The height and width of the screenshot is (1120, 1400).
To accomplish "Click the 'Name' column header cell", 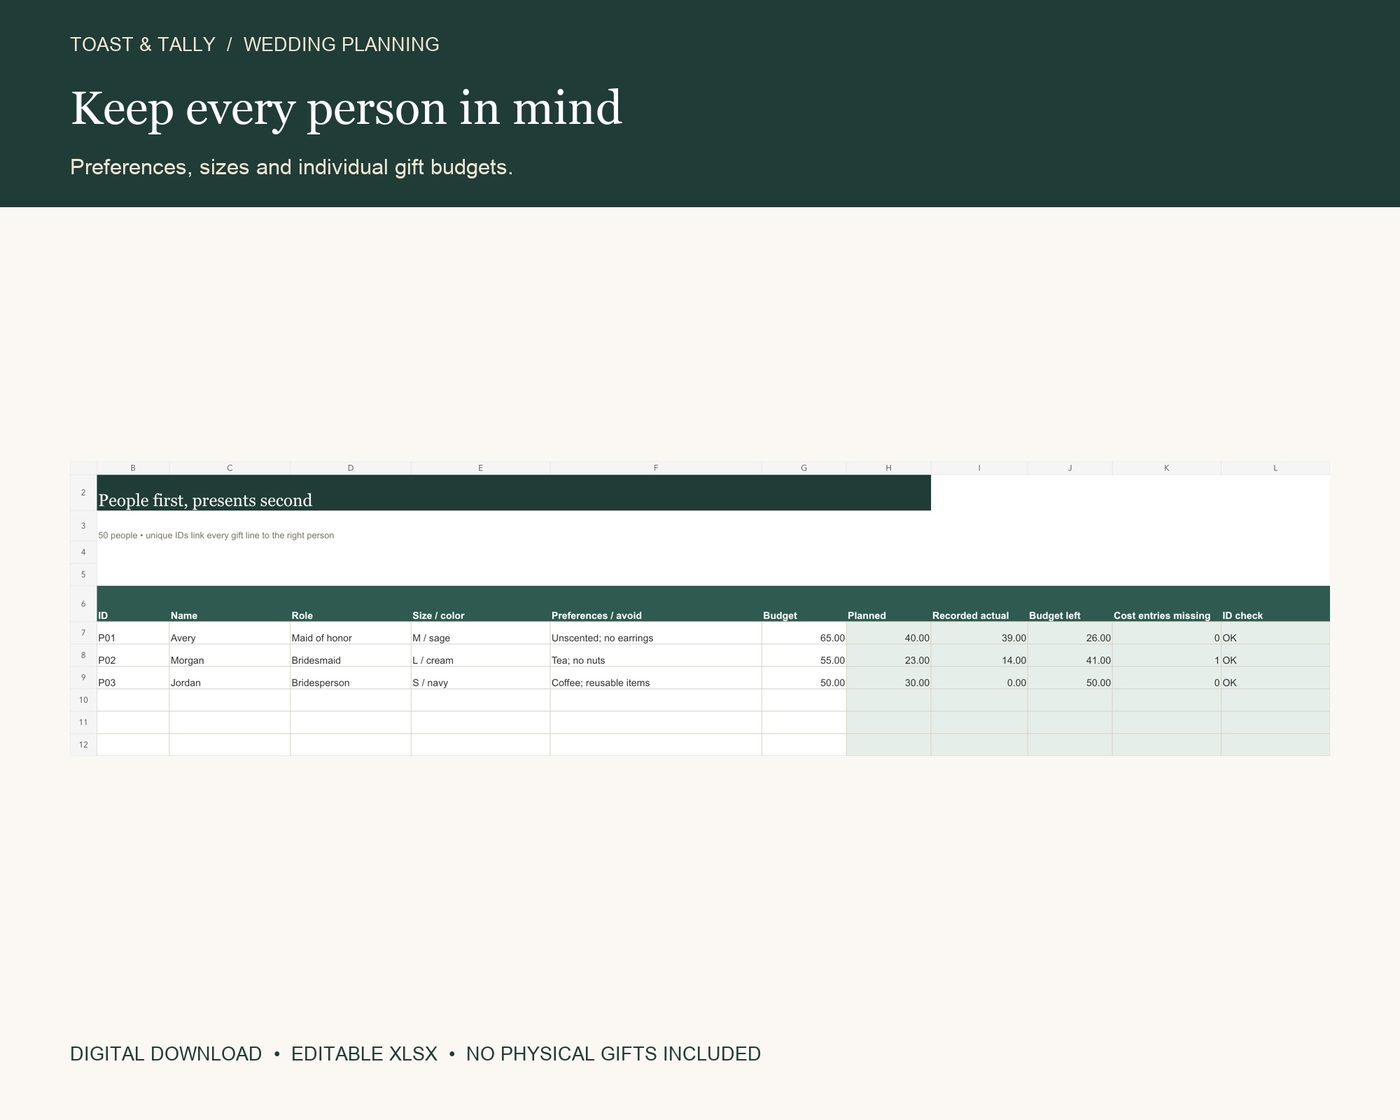I will [230, 604].
